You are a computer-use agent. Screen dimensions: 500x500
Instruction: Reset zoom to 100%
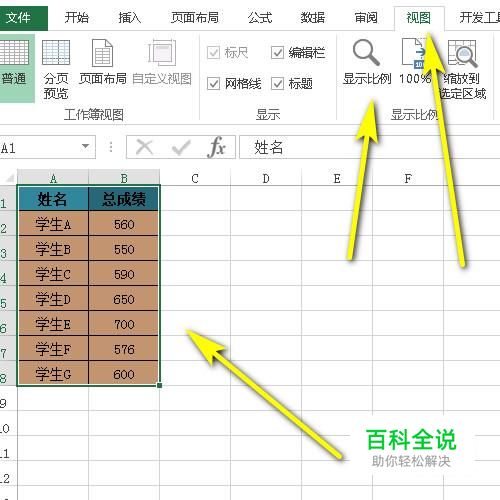click(415, 62)
